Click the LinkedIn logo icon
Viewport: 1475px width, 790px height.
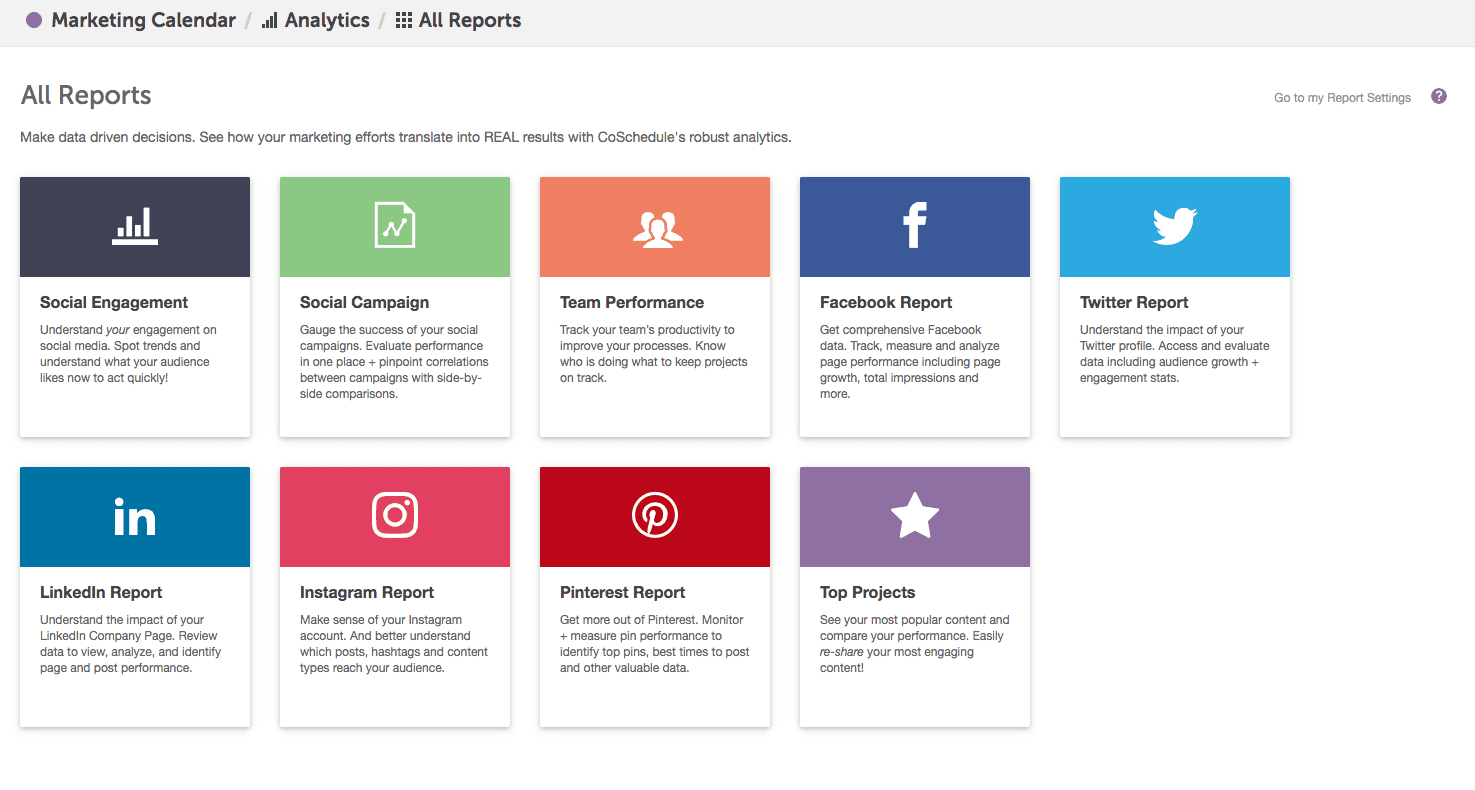pyautogui.click(x=135, y=516)
